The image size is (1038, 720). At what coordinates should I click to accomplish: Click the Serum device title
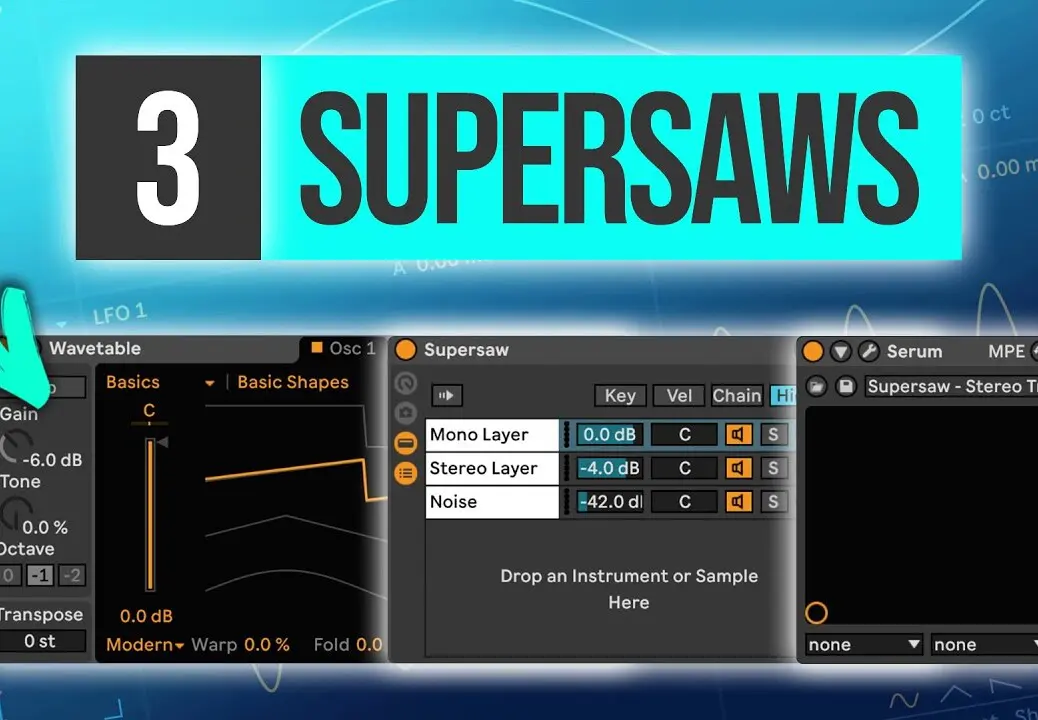tap(914, 351)
